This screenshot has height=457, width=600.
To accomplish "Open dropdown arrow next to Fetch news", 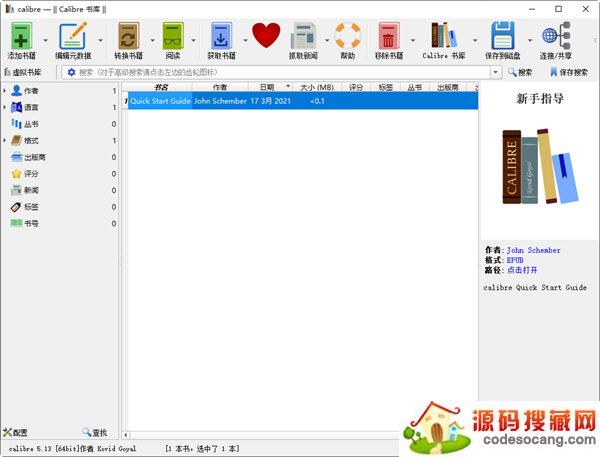I will (327, 40).
